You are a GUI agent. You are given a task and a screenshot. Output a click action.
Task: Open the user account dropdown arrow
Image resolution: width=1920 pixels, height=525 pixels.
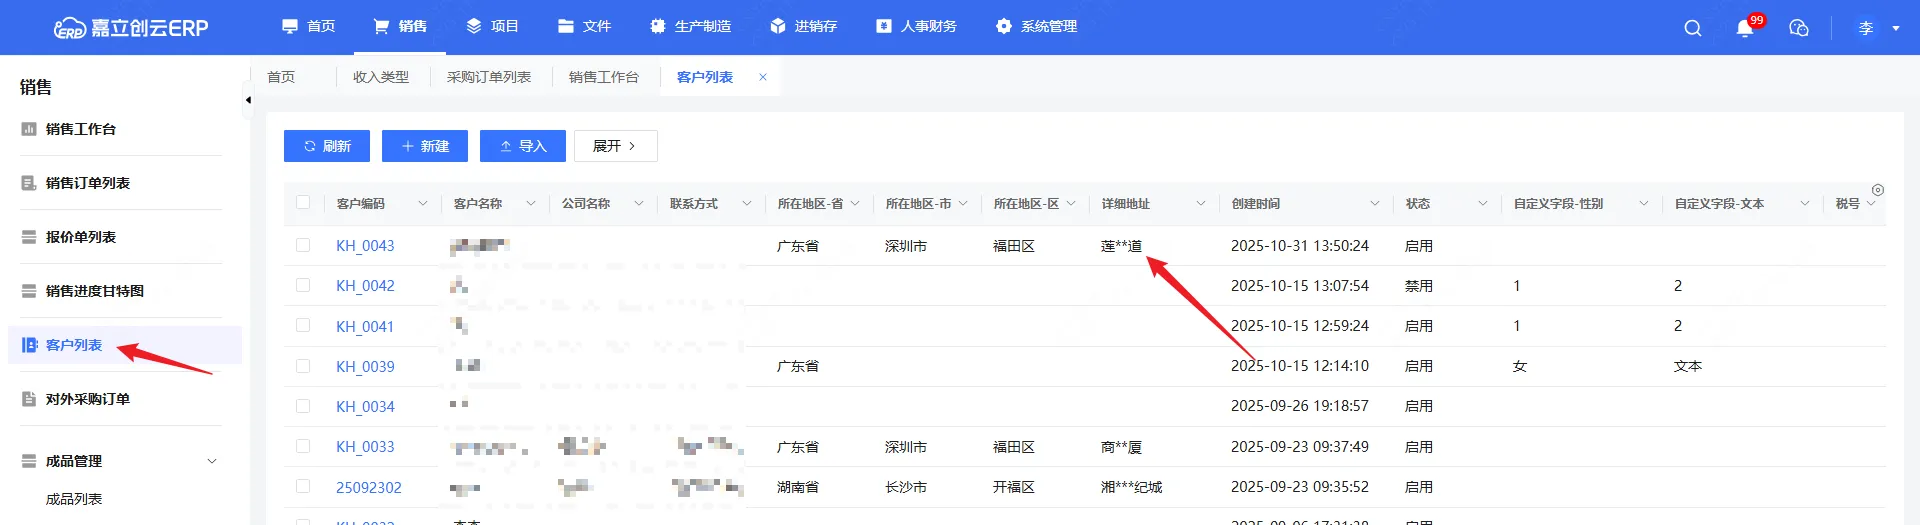tap(1895, 28)
